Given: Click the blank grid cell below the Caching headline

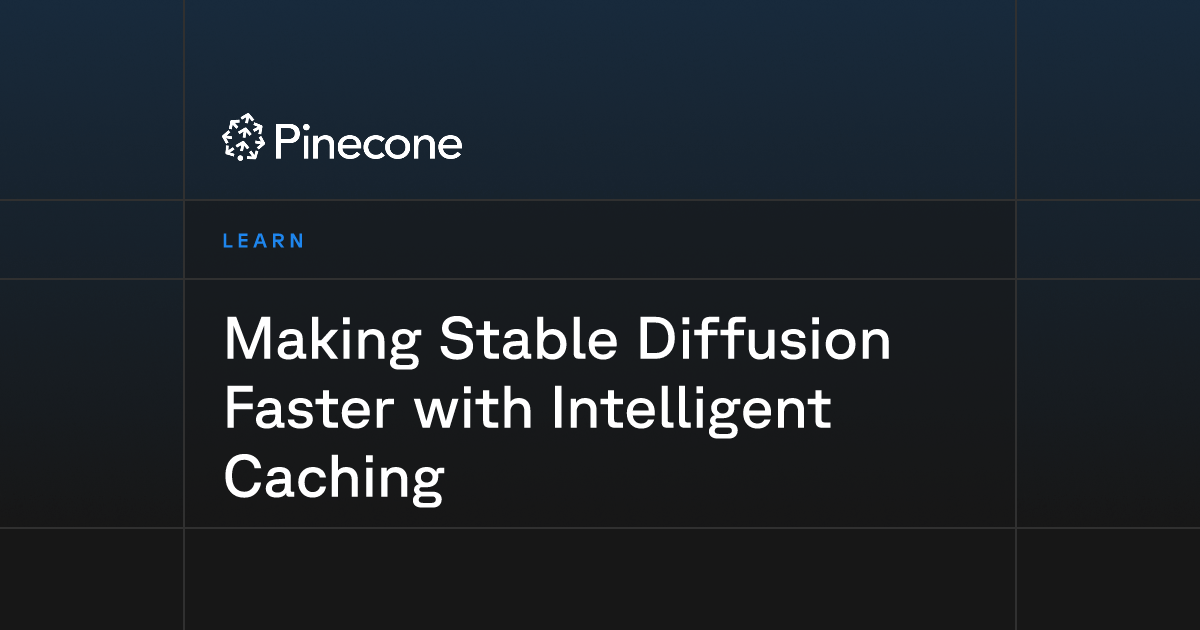Looking at the screenshot, I should pos(600,579).
